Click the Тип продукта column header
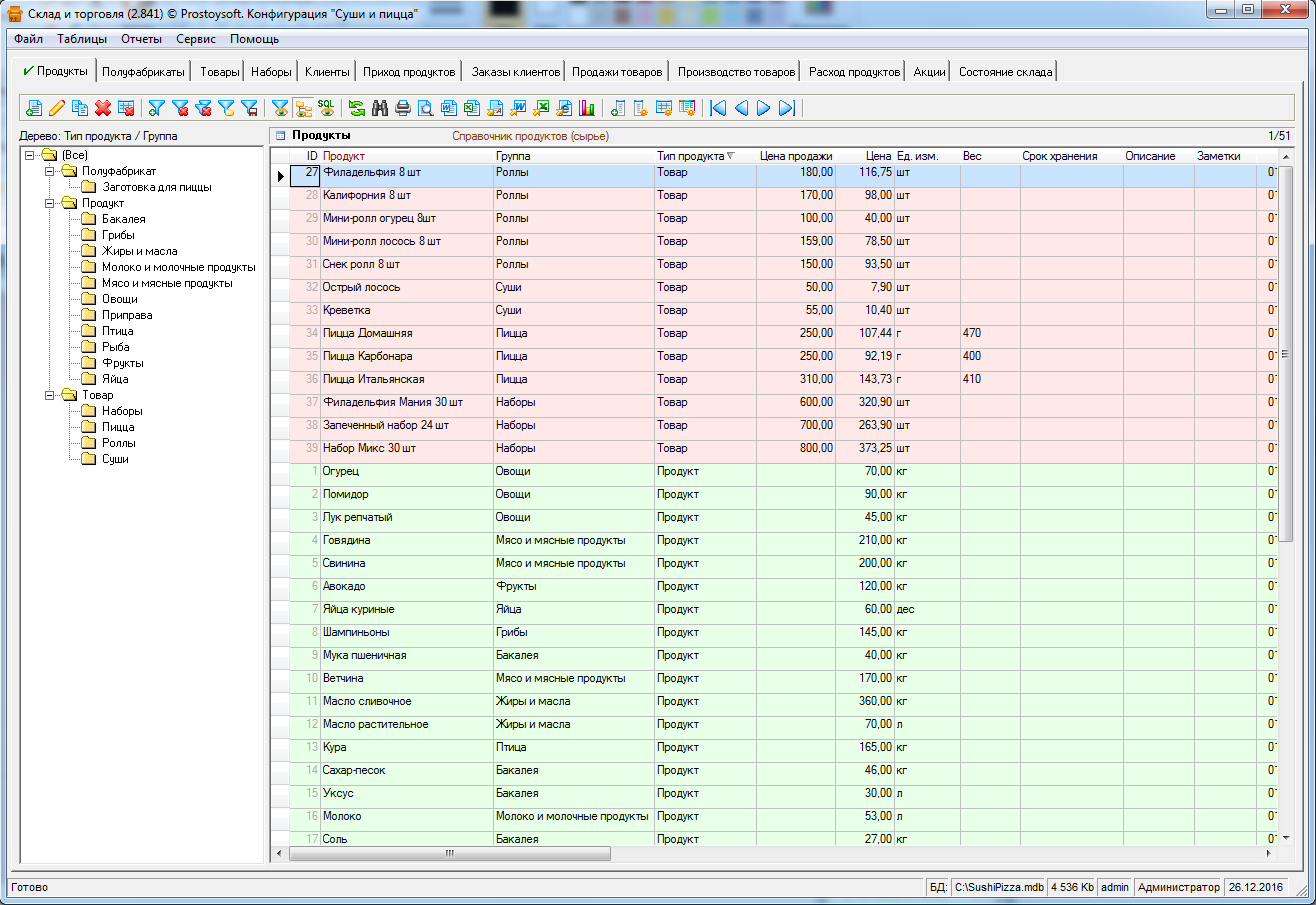 tap(690, 156)
